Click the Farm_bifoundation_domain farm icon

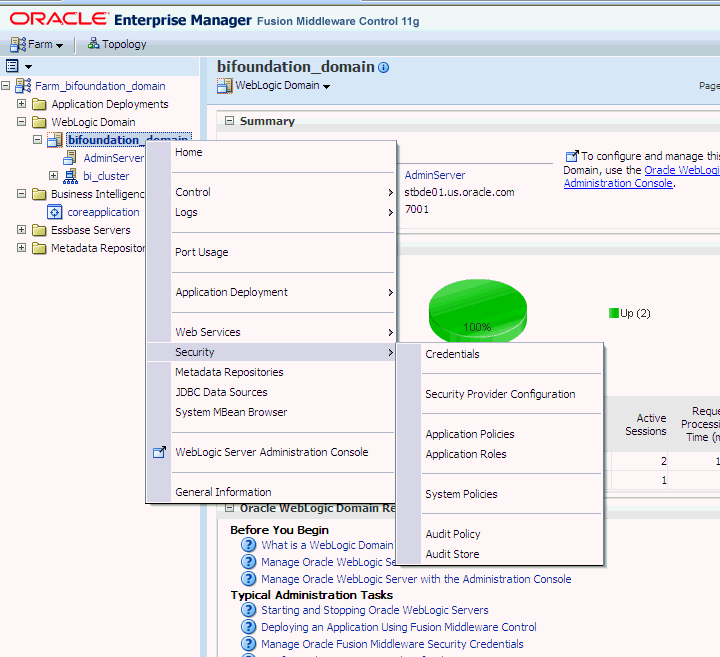coord(23,85)
